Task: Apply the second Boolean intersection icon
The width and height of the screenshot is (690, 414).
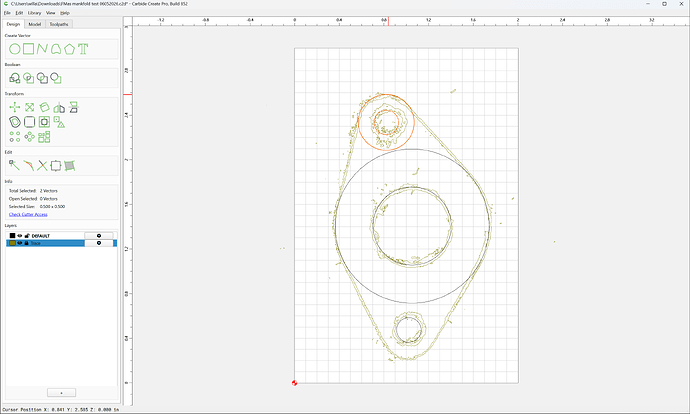Action: point(29,78)
